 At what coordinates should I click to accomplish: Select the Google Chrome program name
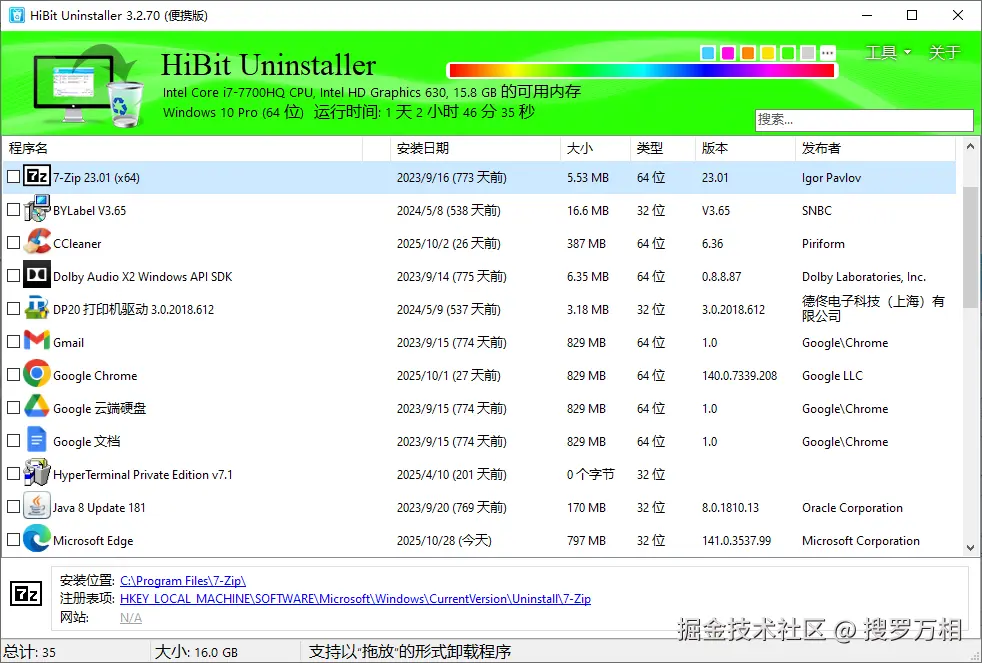click(x=95, y=376)
